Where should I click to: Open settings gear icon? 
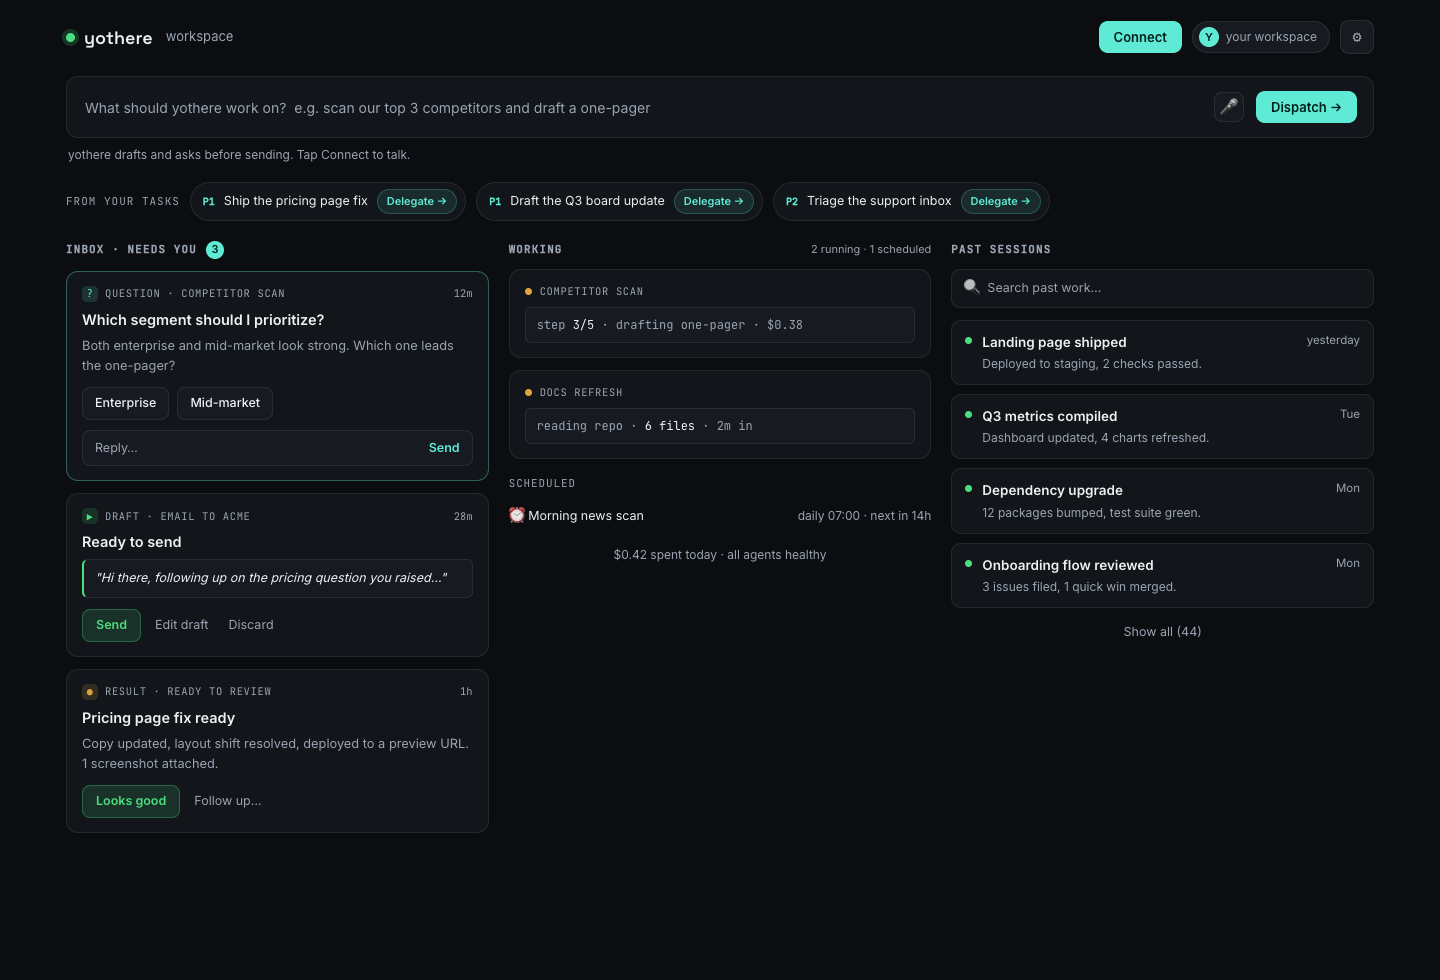[x=1357, y=37]
